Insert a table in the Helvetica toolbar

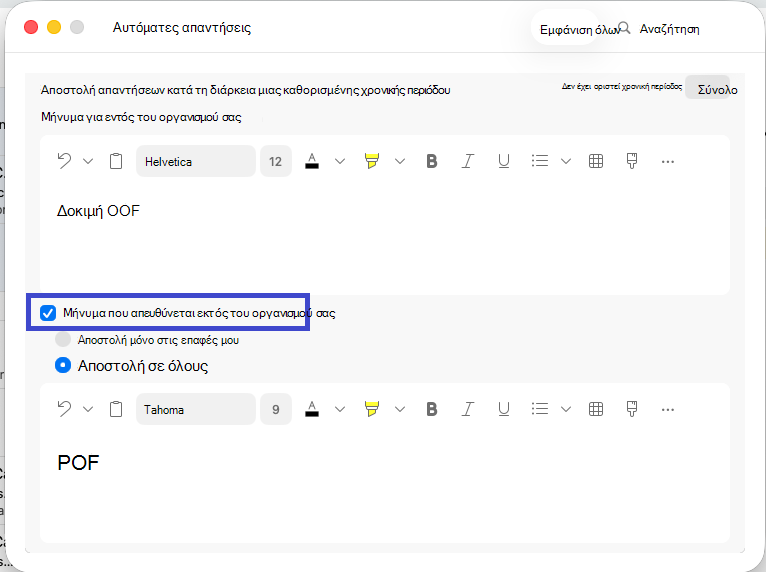[x=596, y=161]
